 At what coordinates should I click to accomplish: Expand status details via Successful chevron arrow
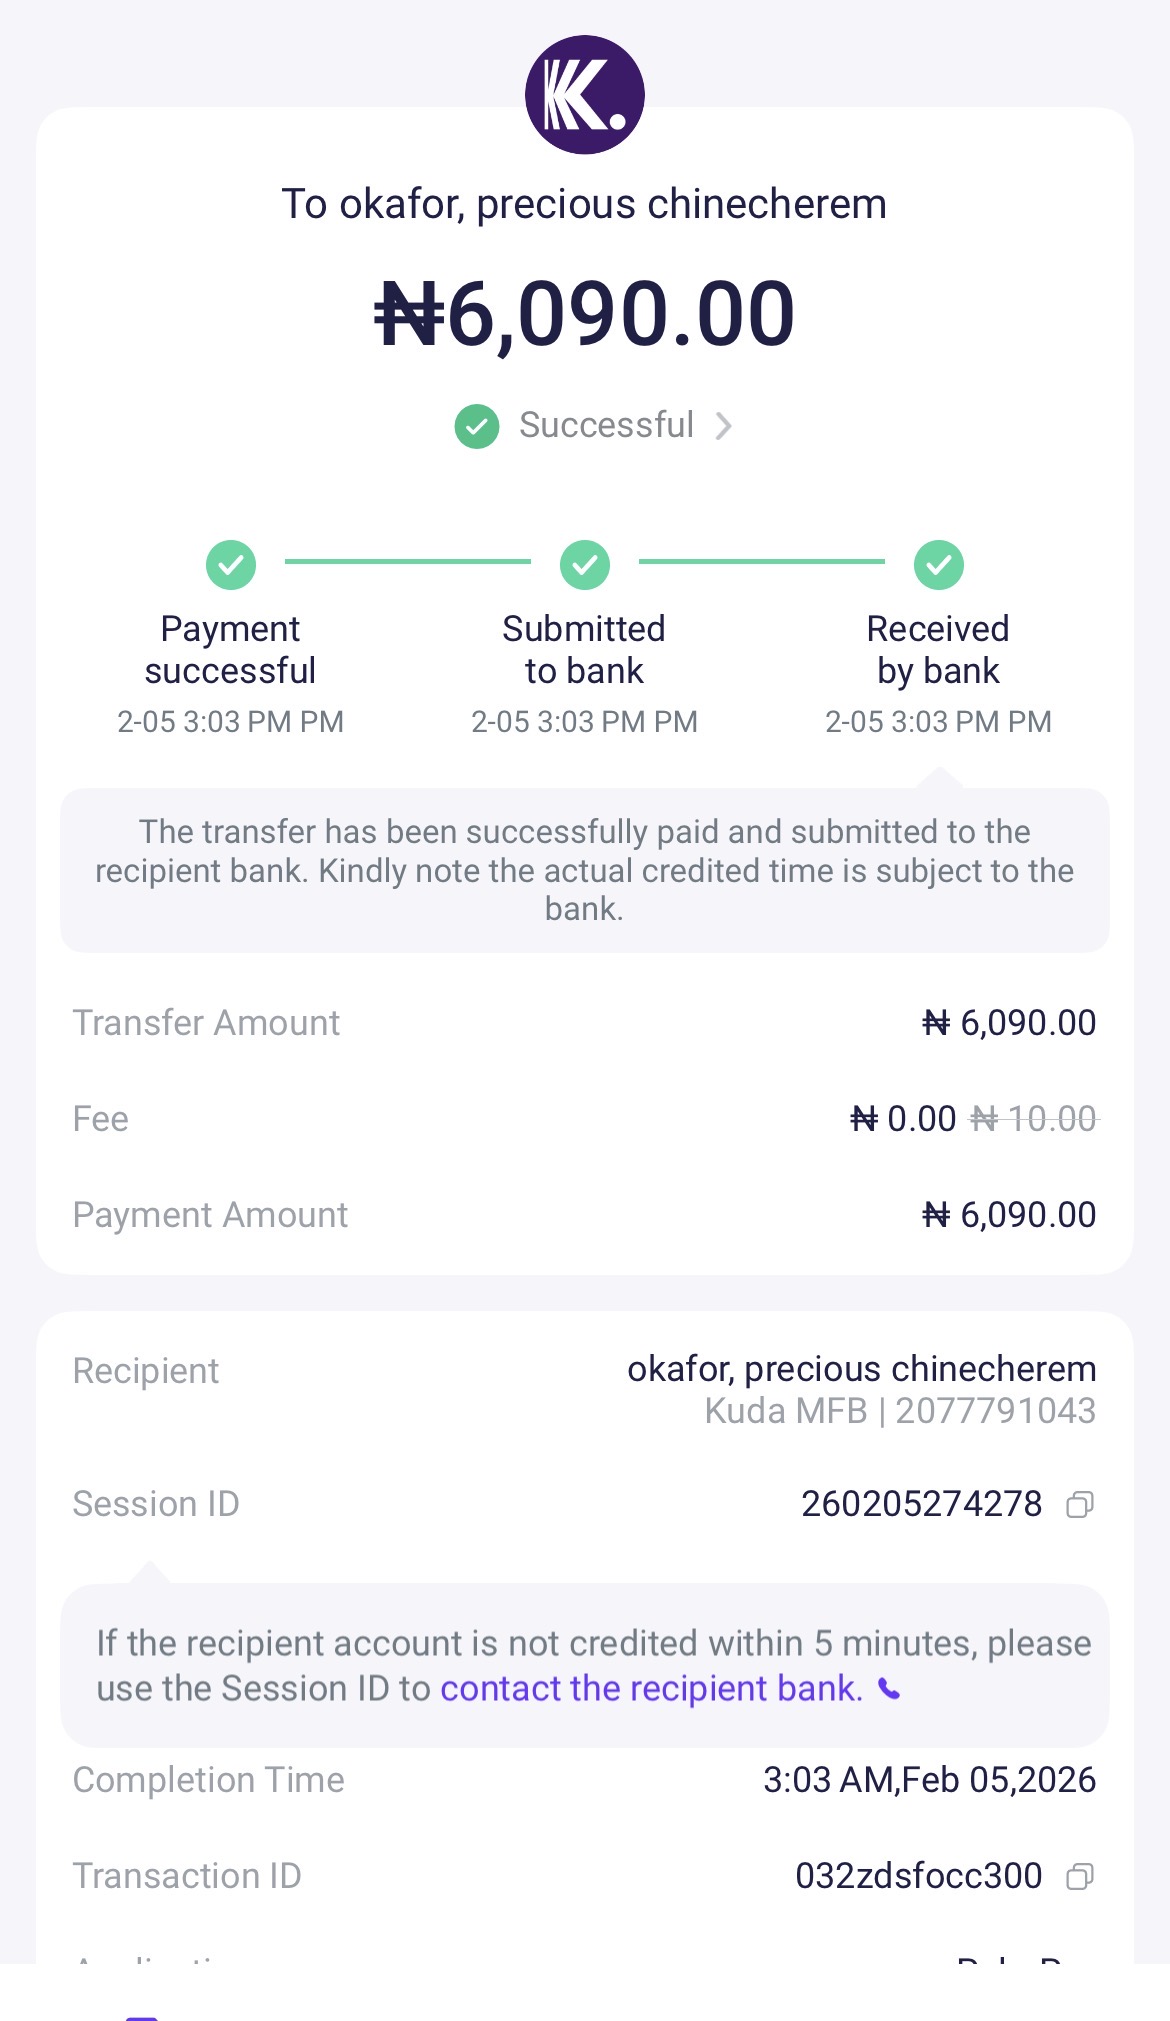point(724,427)
